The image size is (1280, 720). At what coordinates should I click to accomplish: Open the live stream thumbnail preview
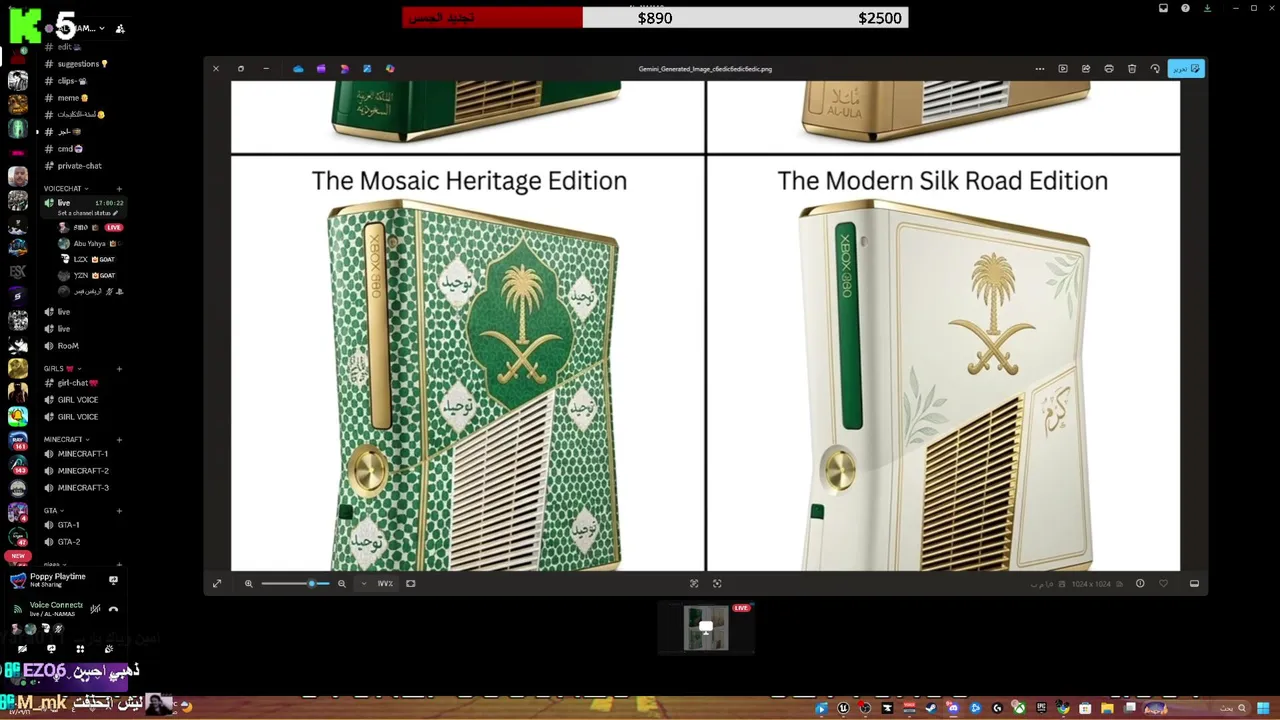[x=706, y=628]
